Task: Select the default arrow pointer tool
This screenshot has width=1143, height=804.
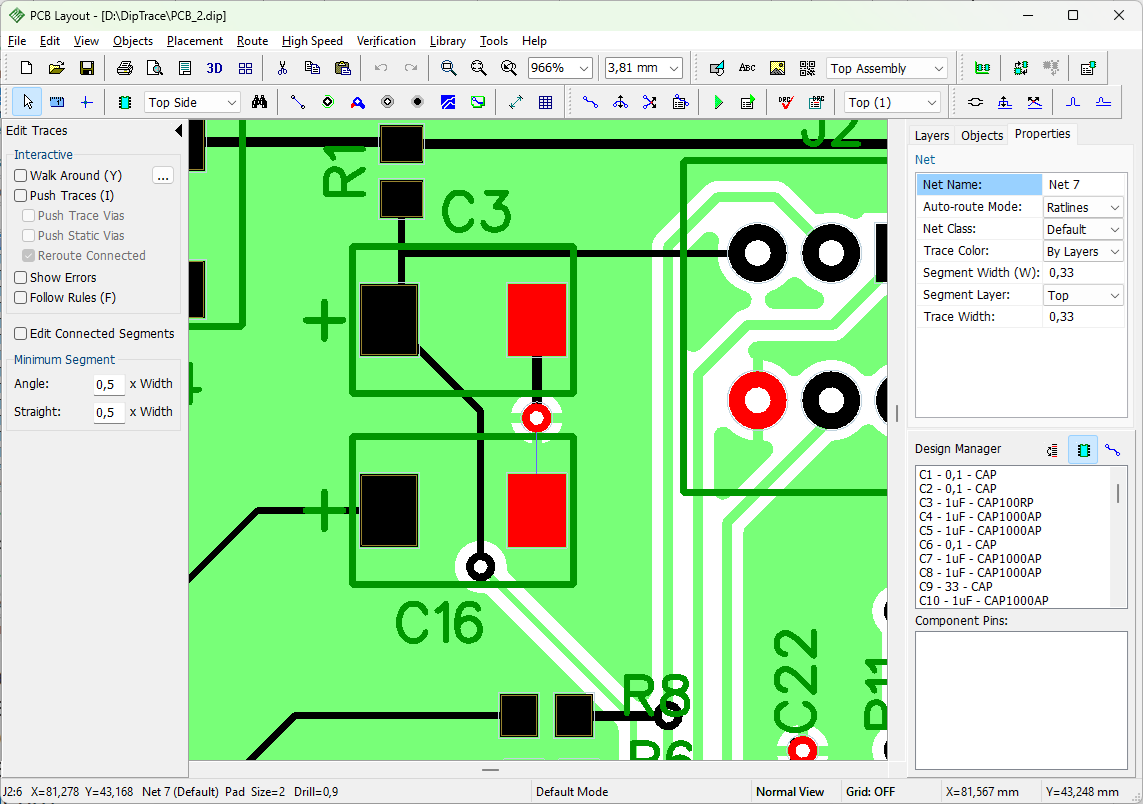Action: coord(27,102)
